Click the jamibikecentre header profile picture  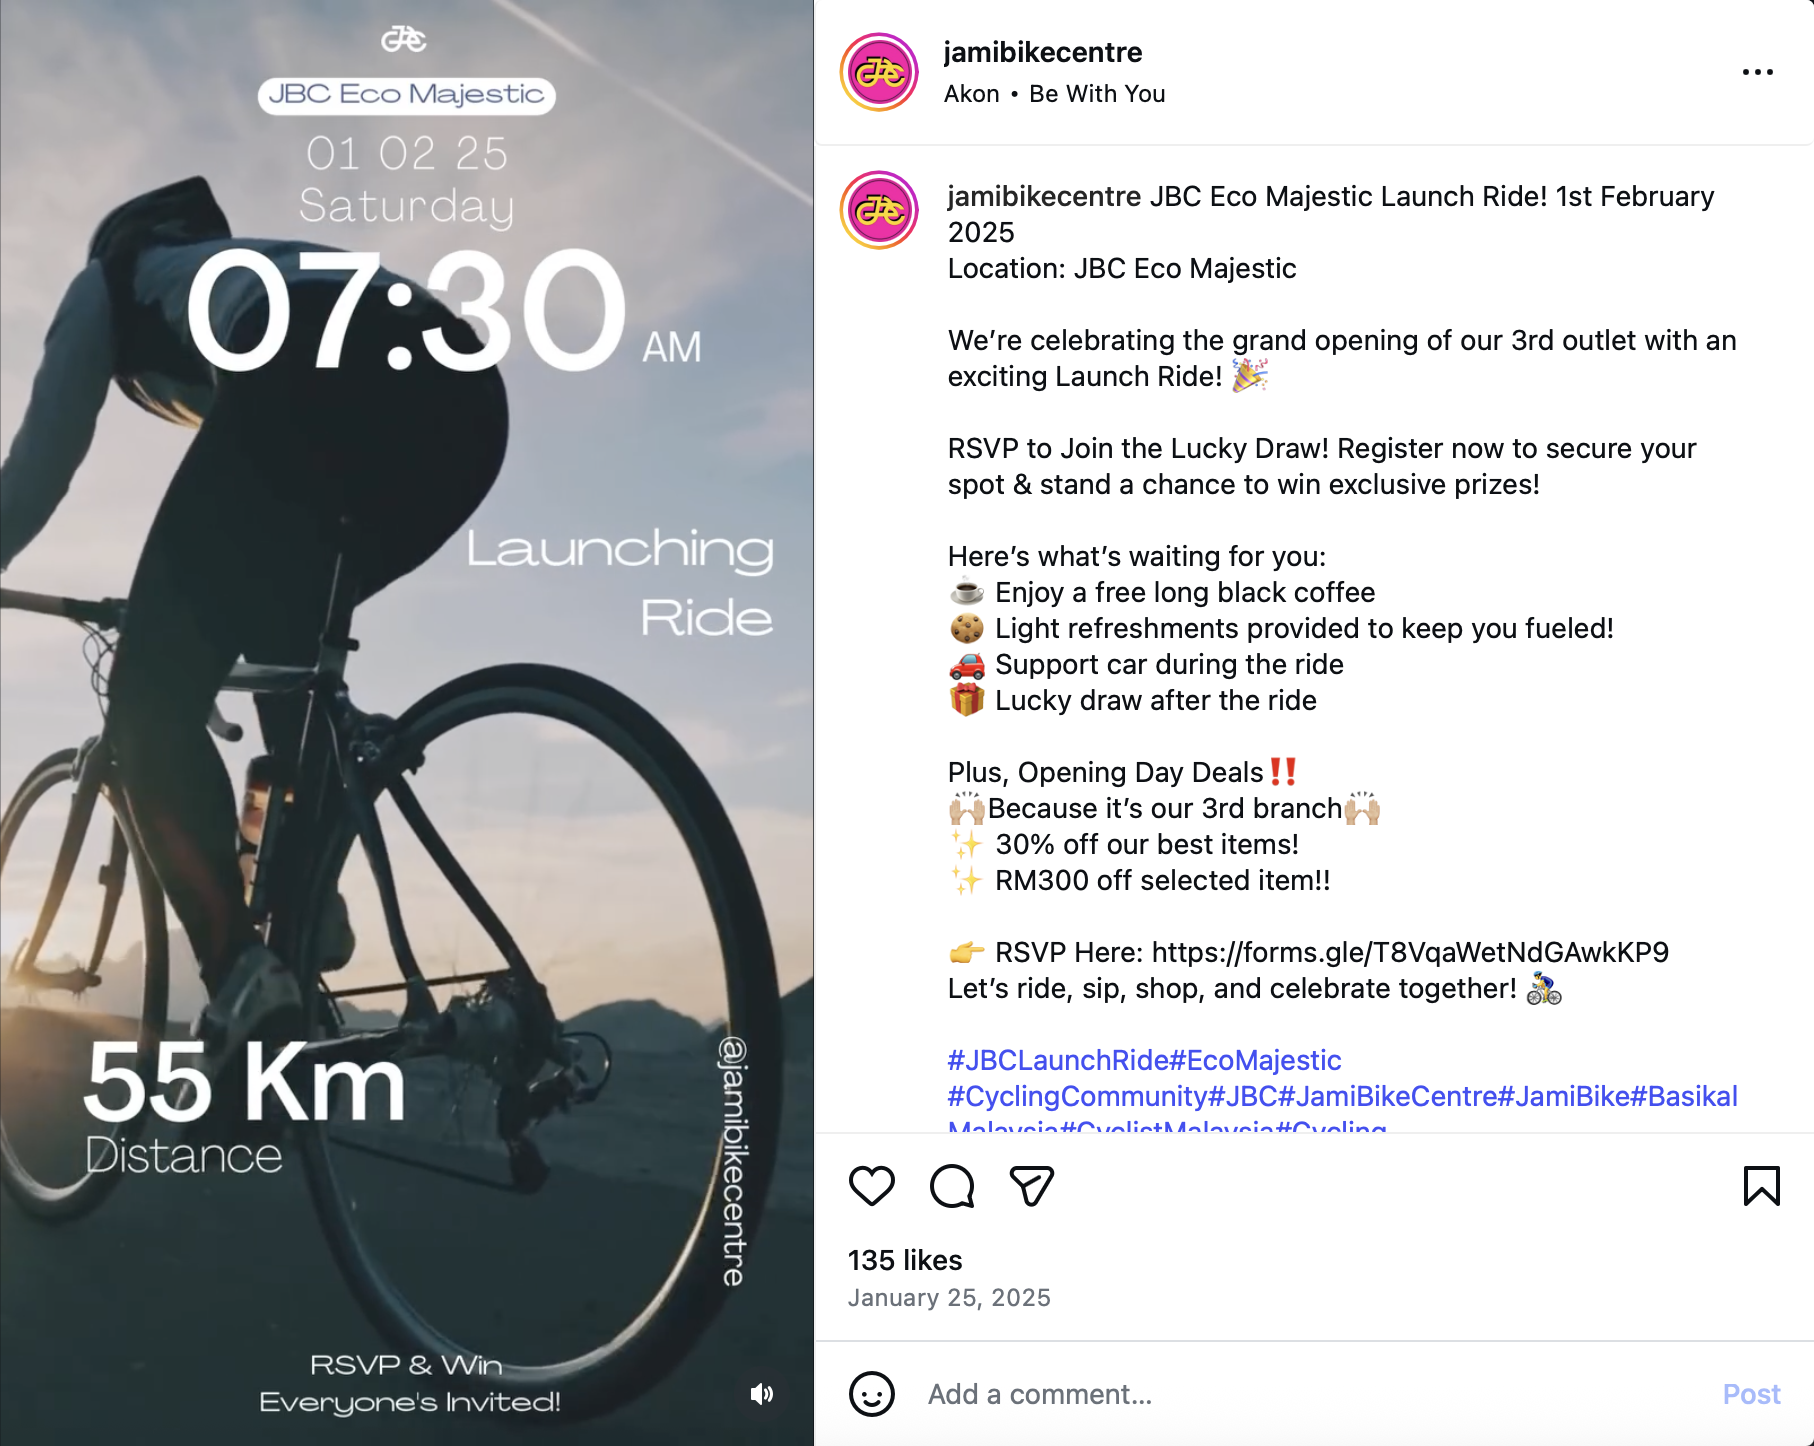(879, 72)
